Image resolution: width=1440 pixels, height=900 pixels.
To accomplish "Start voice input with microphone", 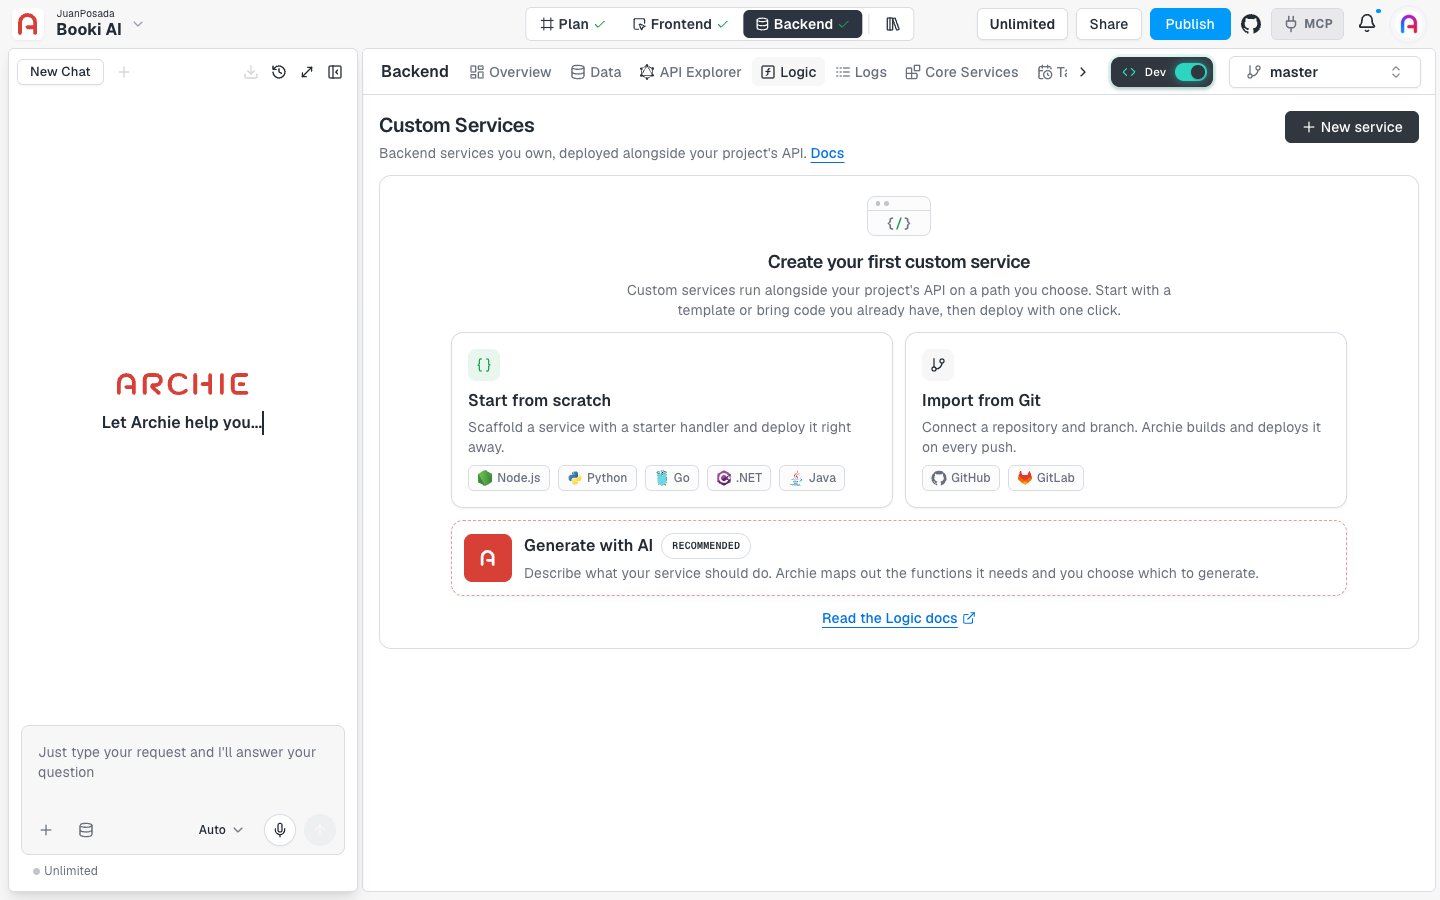I will pos(280,830).
